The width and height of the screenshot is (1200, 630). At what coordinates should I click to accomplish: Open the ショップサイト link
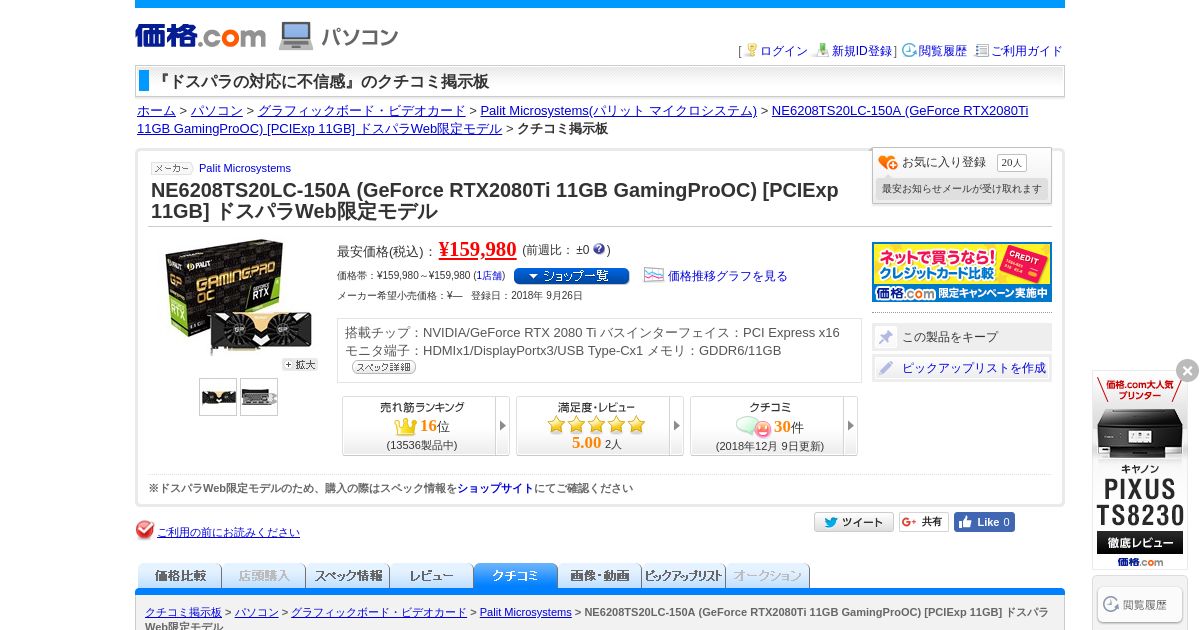click(495, 489)
